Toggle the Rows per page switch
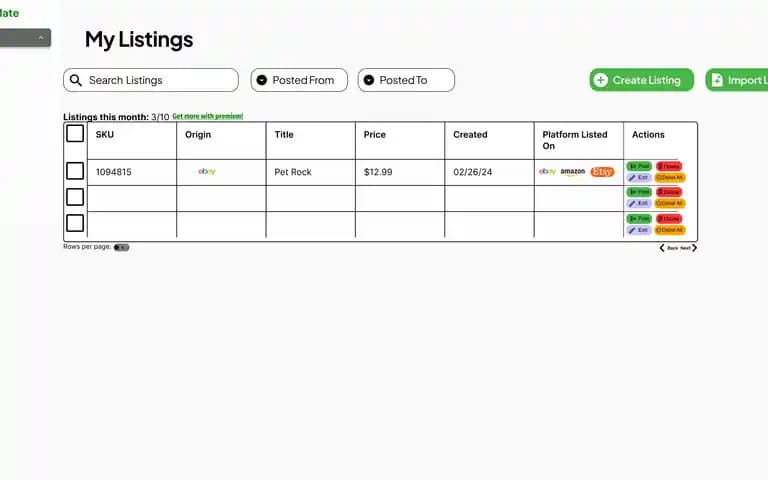This screenshot has width=768, height=480. coord(121,247)
